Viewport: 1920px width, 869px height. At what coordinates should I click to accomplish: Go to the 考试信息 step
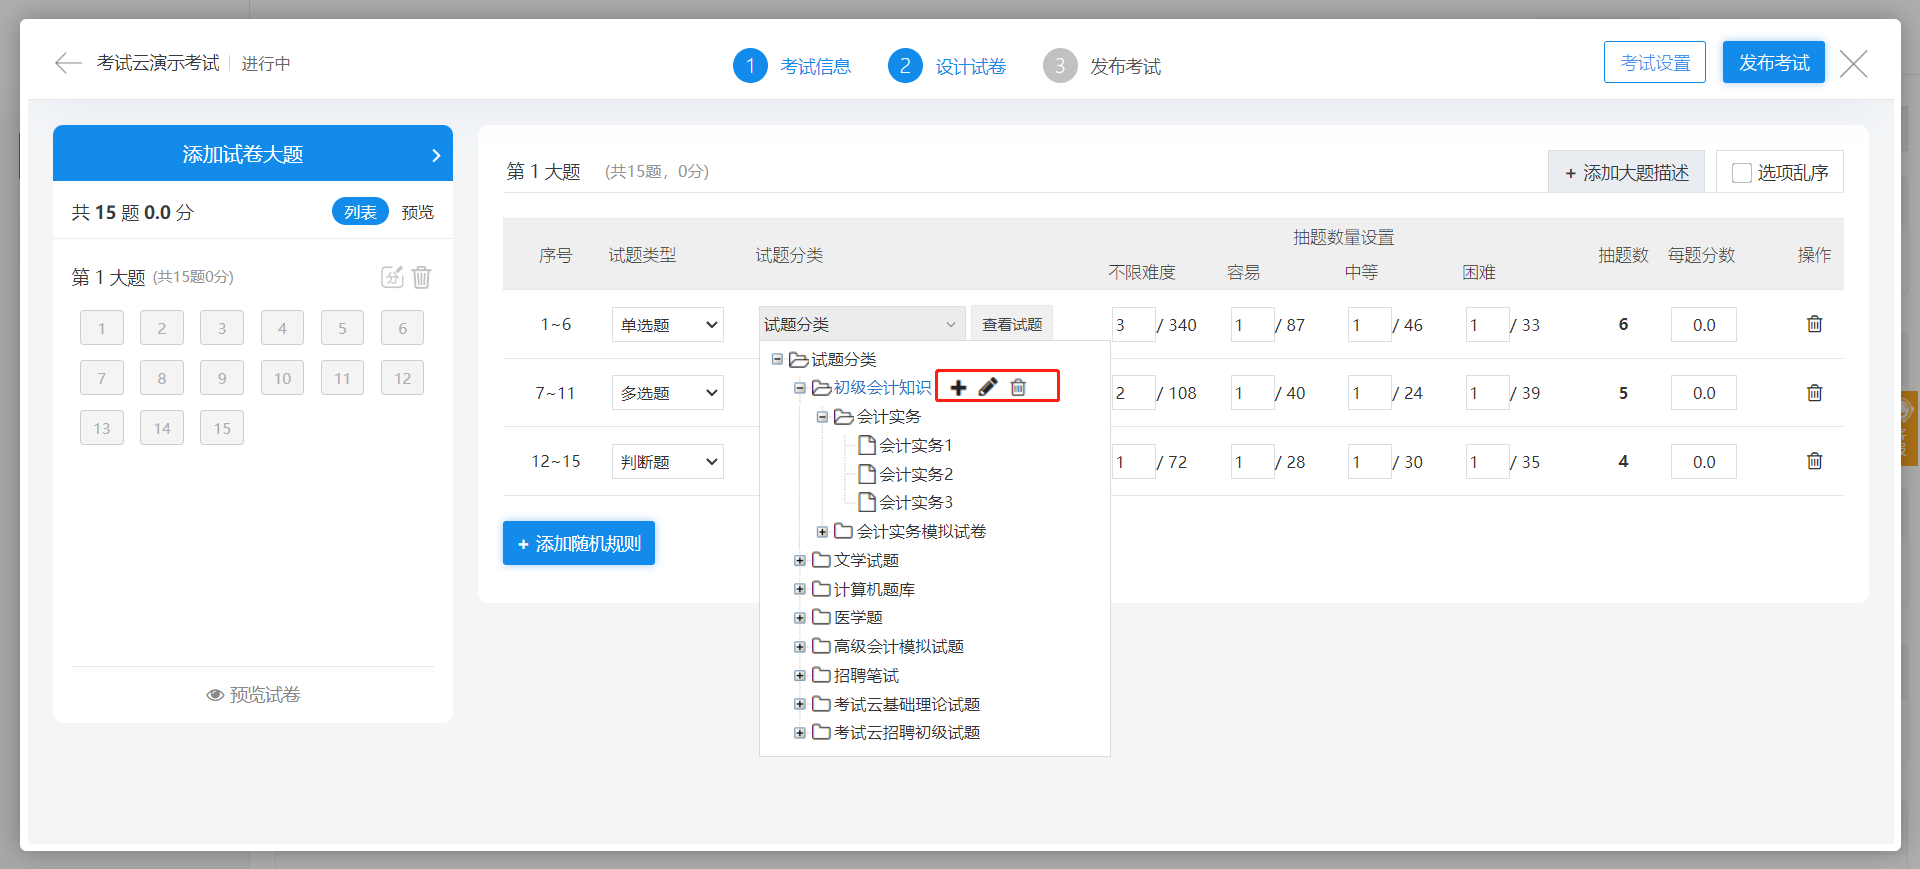[793, 66]
